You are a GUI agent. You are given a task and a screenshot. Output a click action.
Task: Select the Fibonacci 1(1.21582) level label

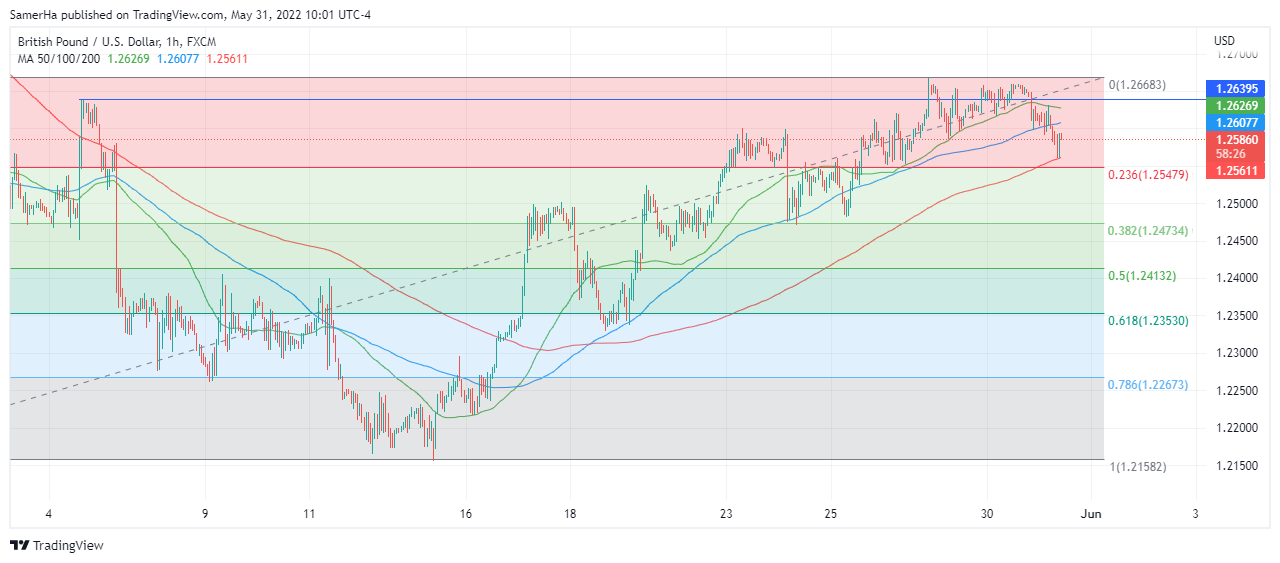point(1137,467)
